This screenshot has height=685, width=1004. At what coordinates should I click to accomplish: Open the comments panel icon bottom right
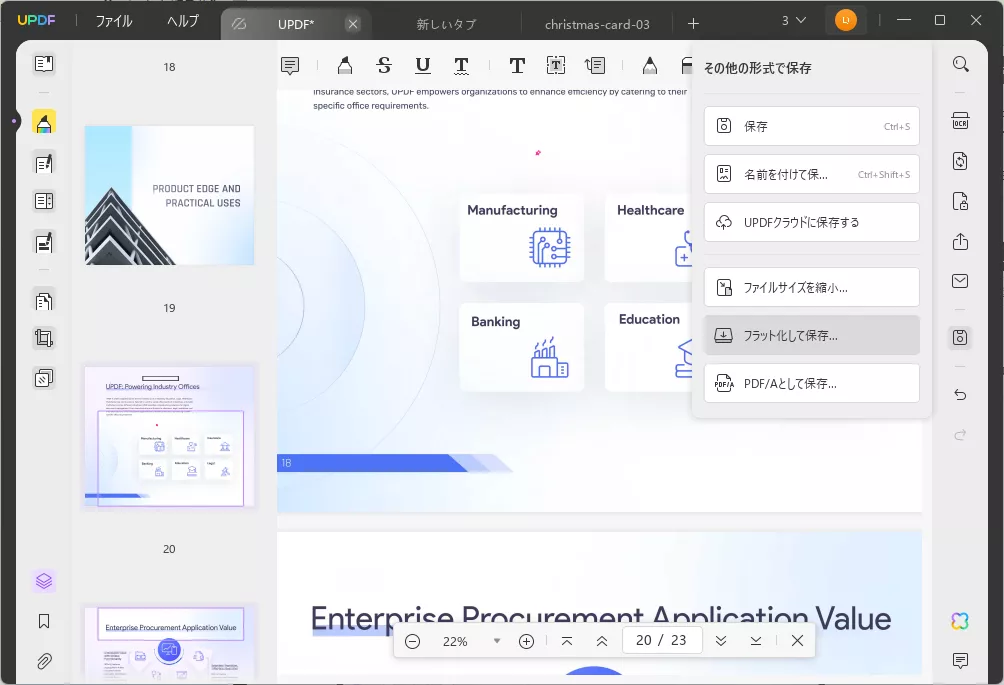pyautogui.click(x=960, y=661)
